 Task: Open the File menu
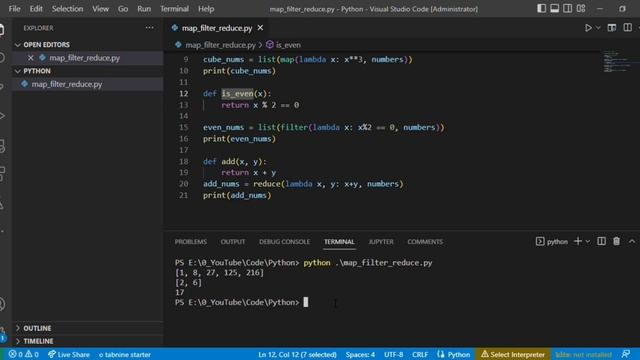[x=14, y=9]
